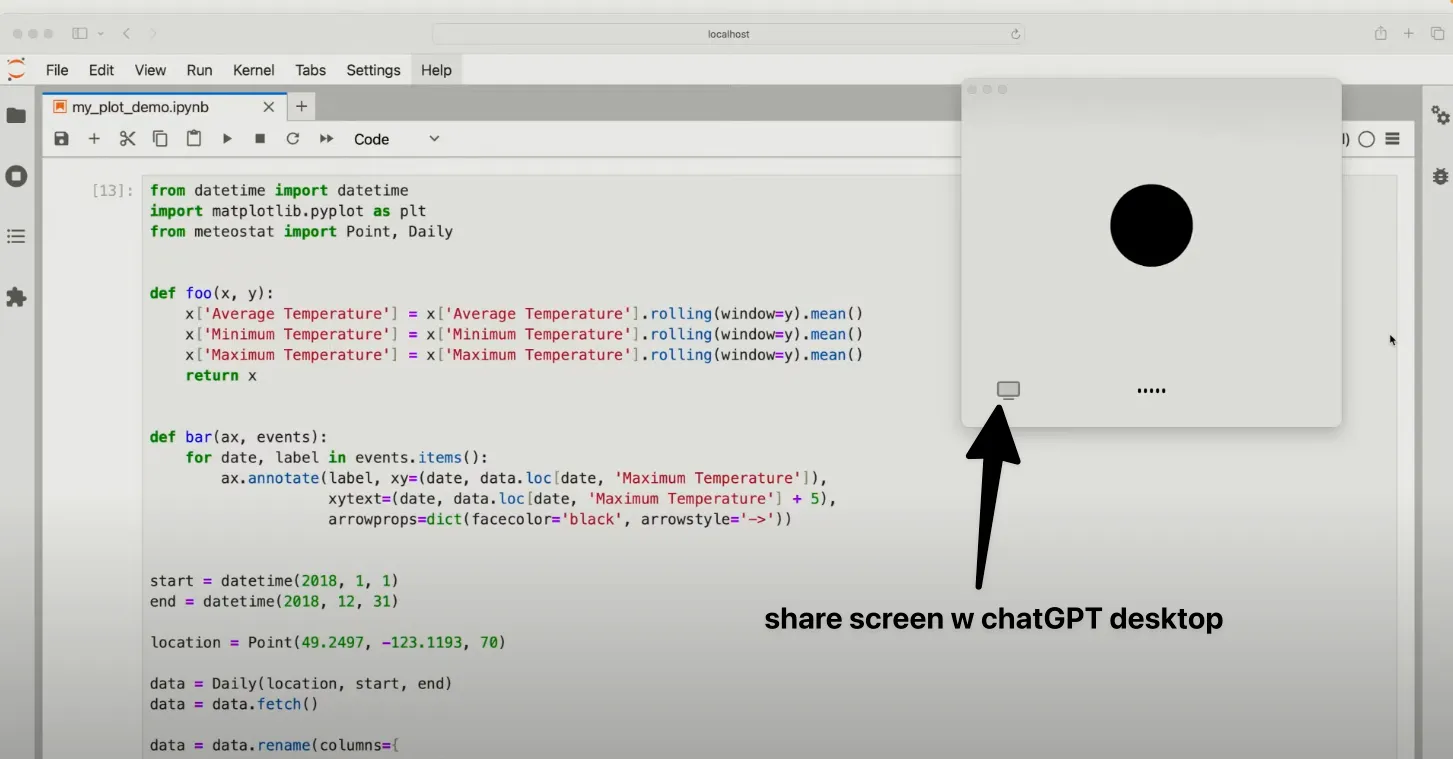Interrupt the kernel with the stop icon
This screenshot has height=759, width=1453.
pos(260,139)
